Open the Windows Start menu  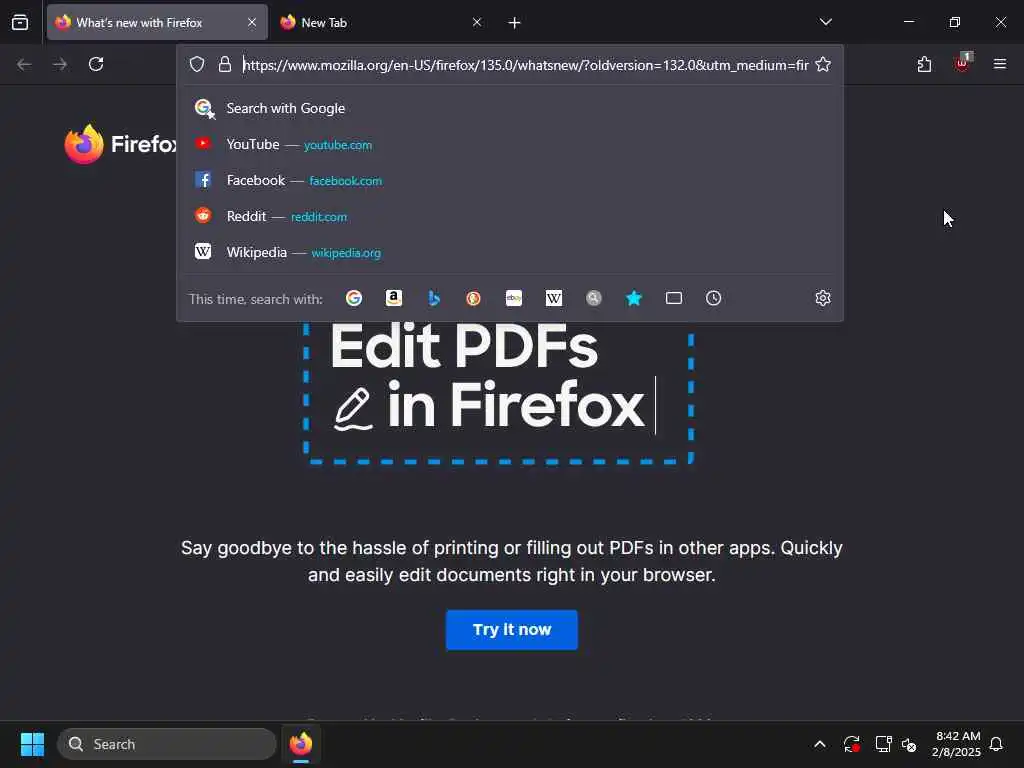point(32,744)
